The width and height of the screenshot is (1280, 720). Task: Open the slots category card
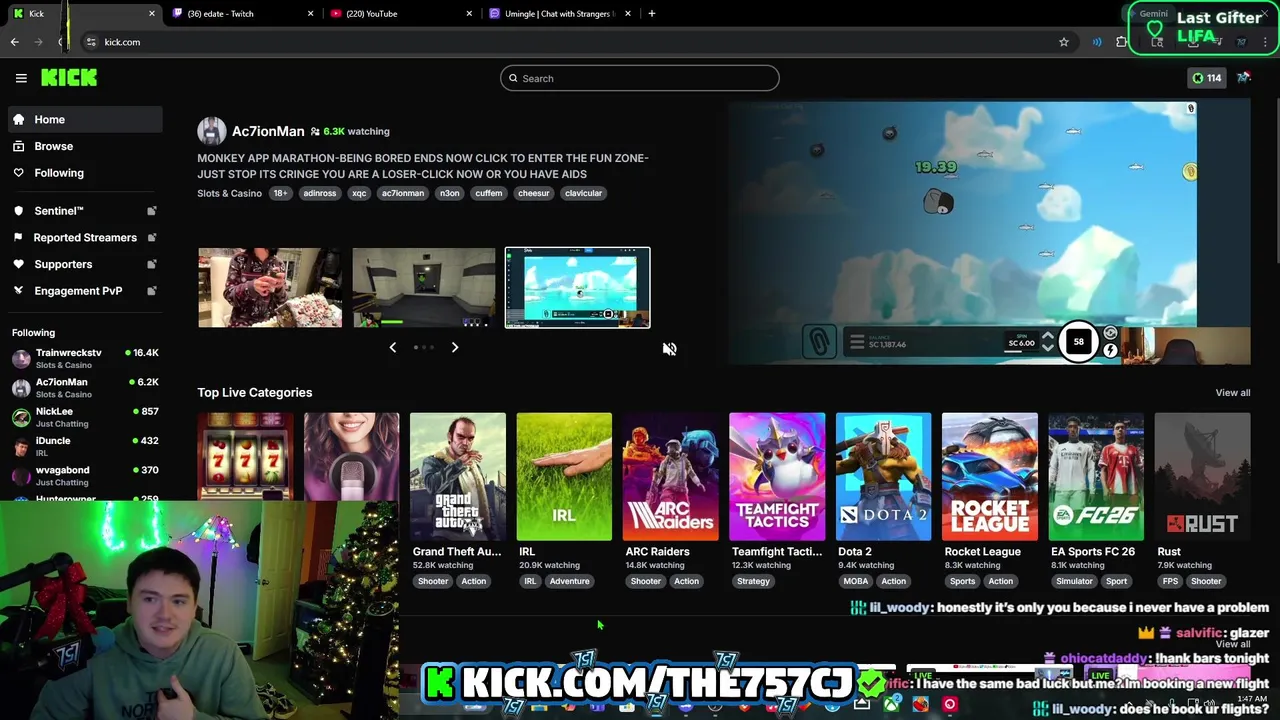pyautogui.click(x=245, y=457)
